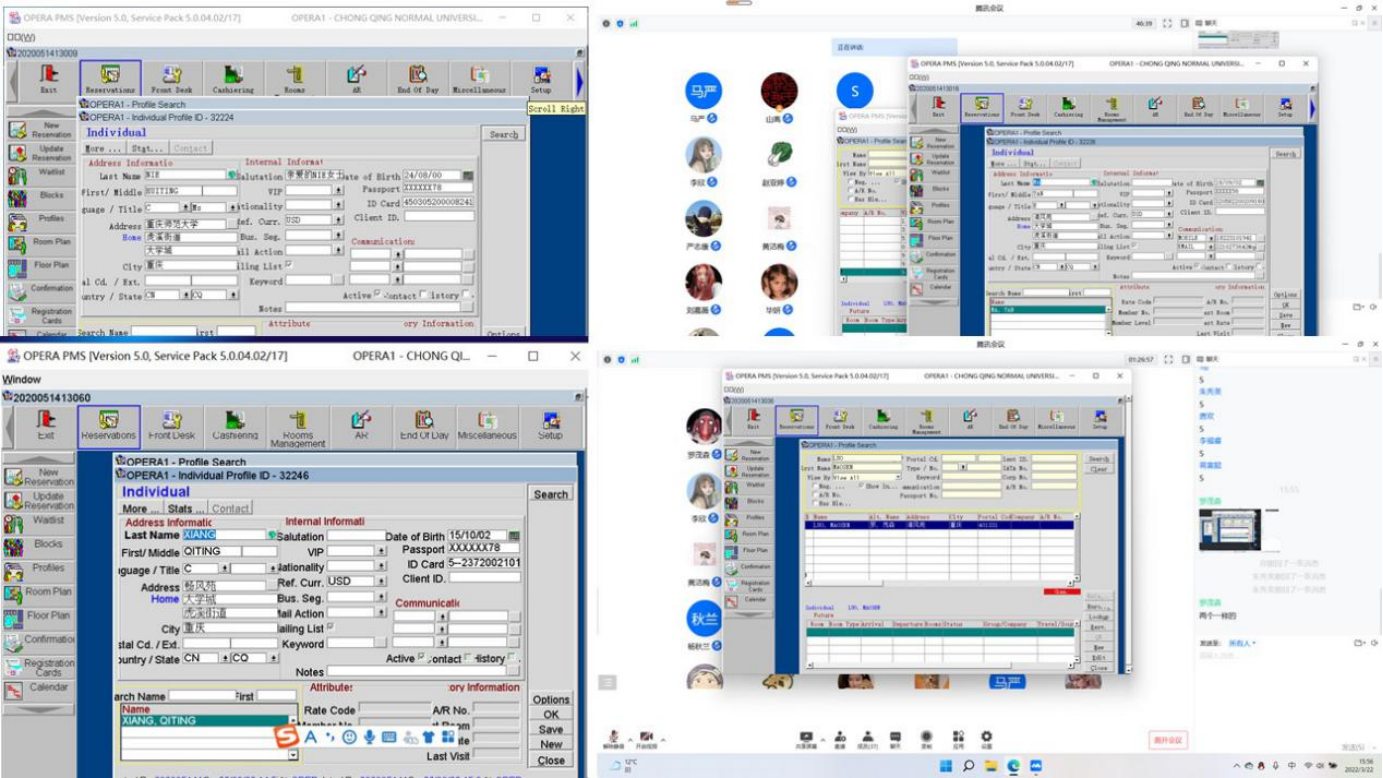The width and height of the screenshot is (1383, 778).
Task: Open File Explorer from the taskbar
Action: tap(990, 766)
